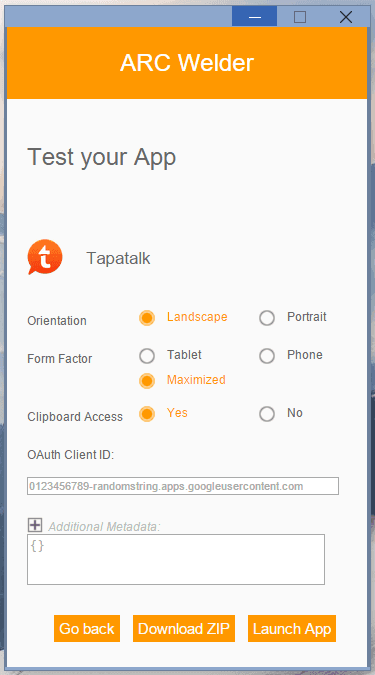375x675 pixels.
Task: Set Clipboard Access to Yes
Action: tap(147, 414)
